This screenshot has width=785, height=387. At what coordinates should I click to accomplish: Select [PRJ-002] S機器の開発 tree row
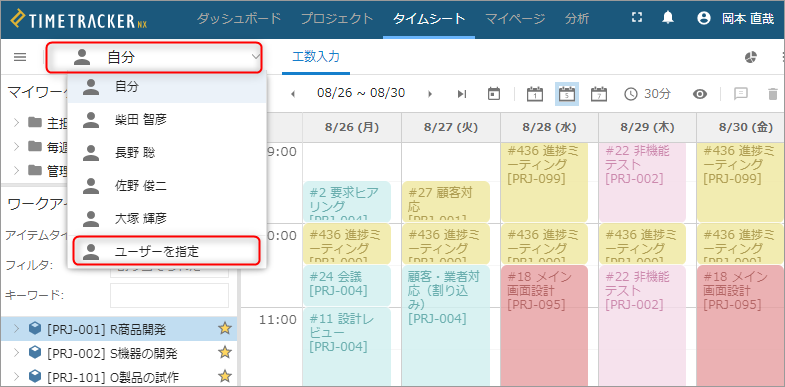(x=119, y=352)
